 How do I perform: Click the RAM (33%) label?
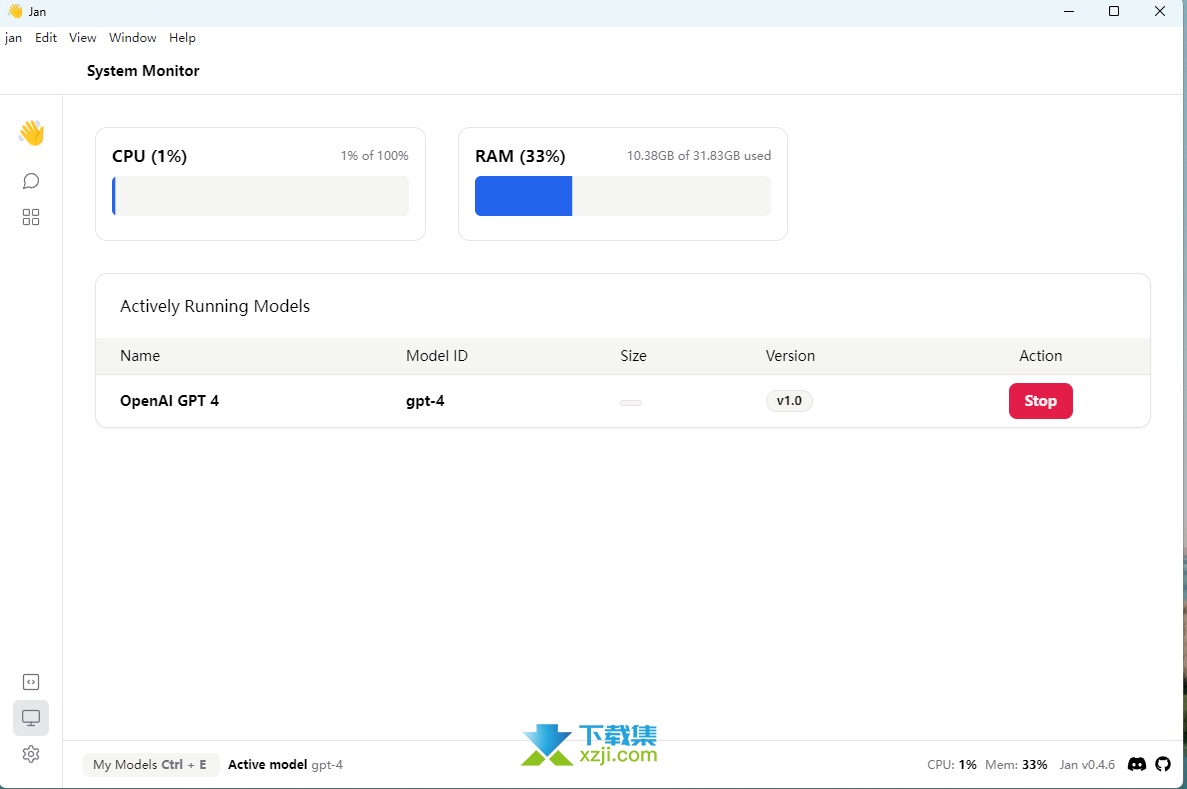tap(520, 156)
